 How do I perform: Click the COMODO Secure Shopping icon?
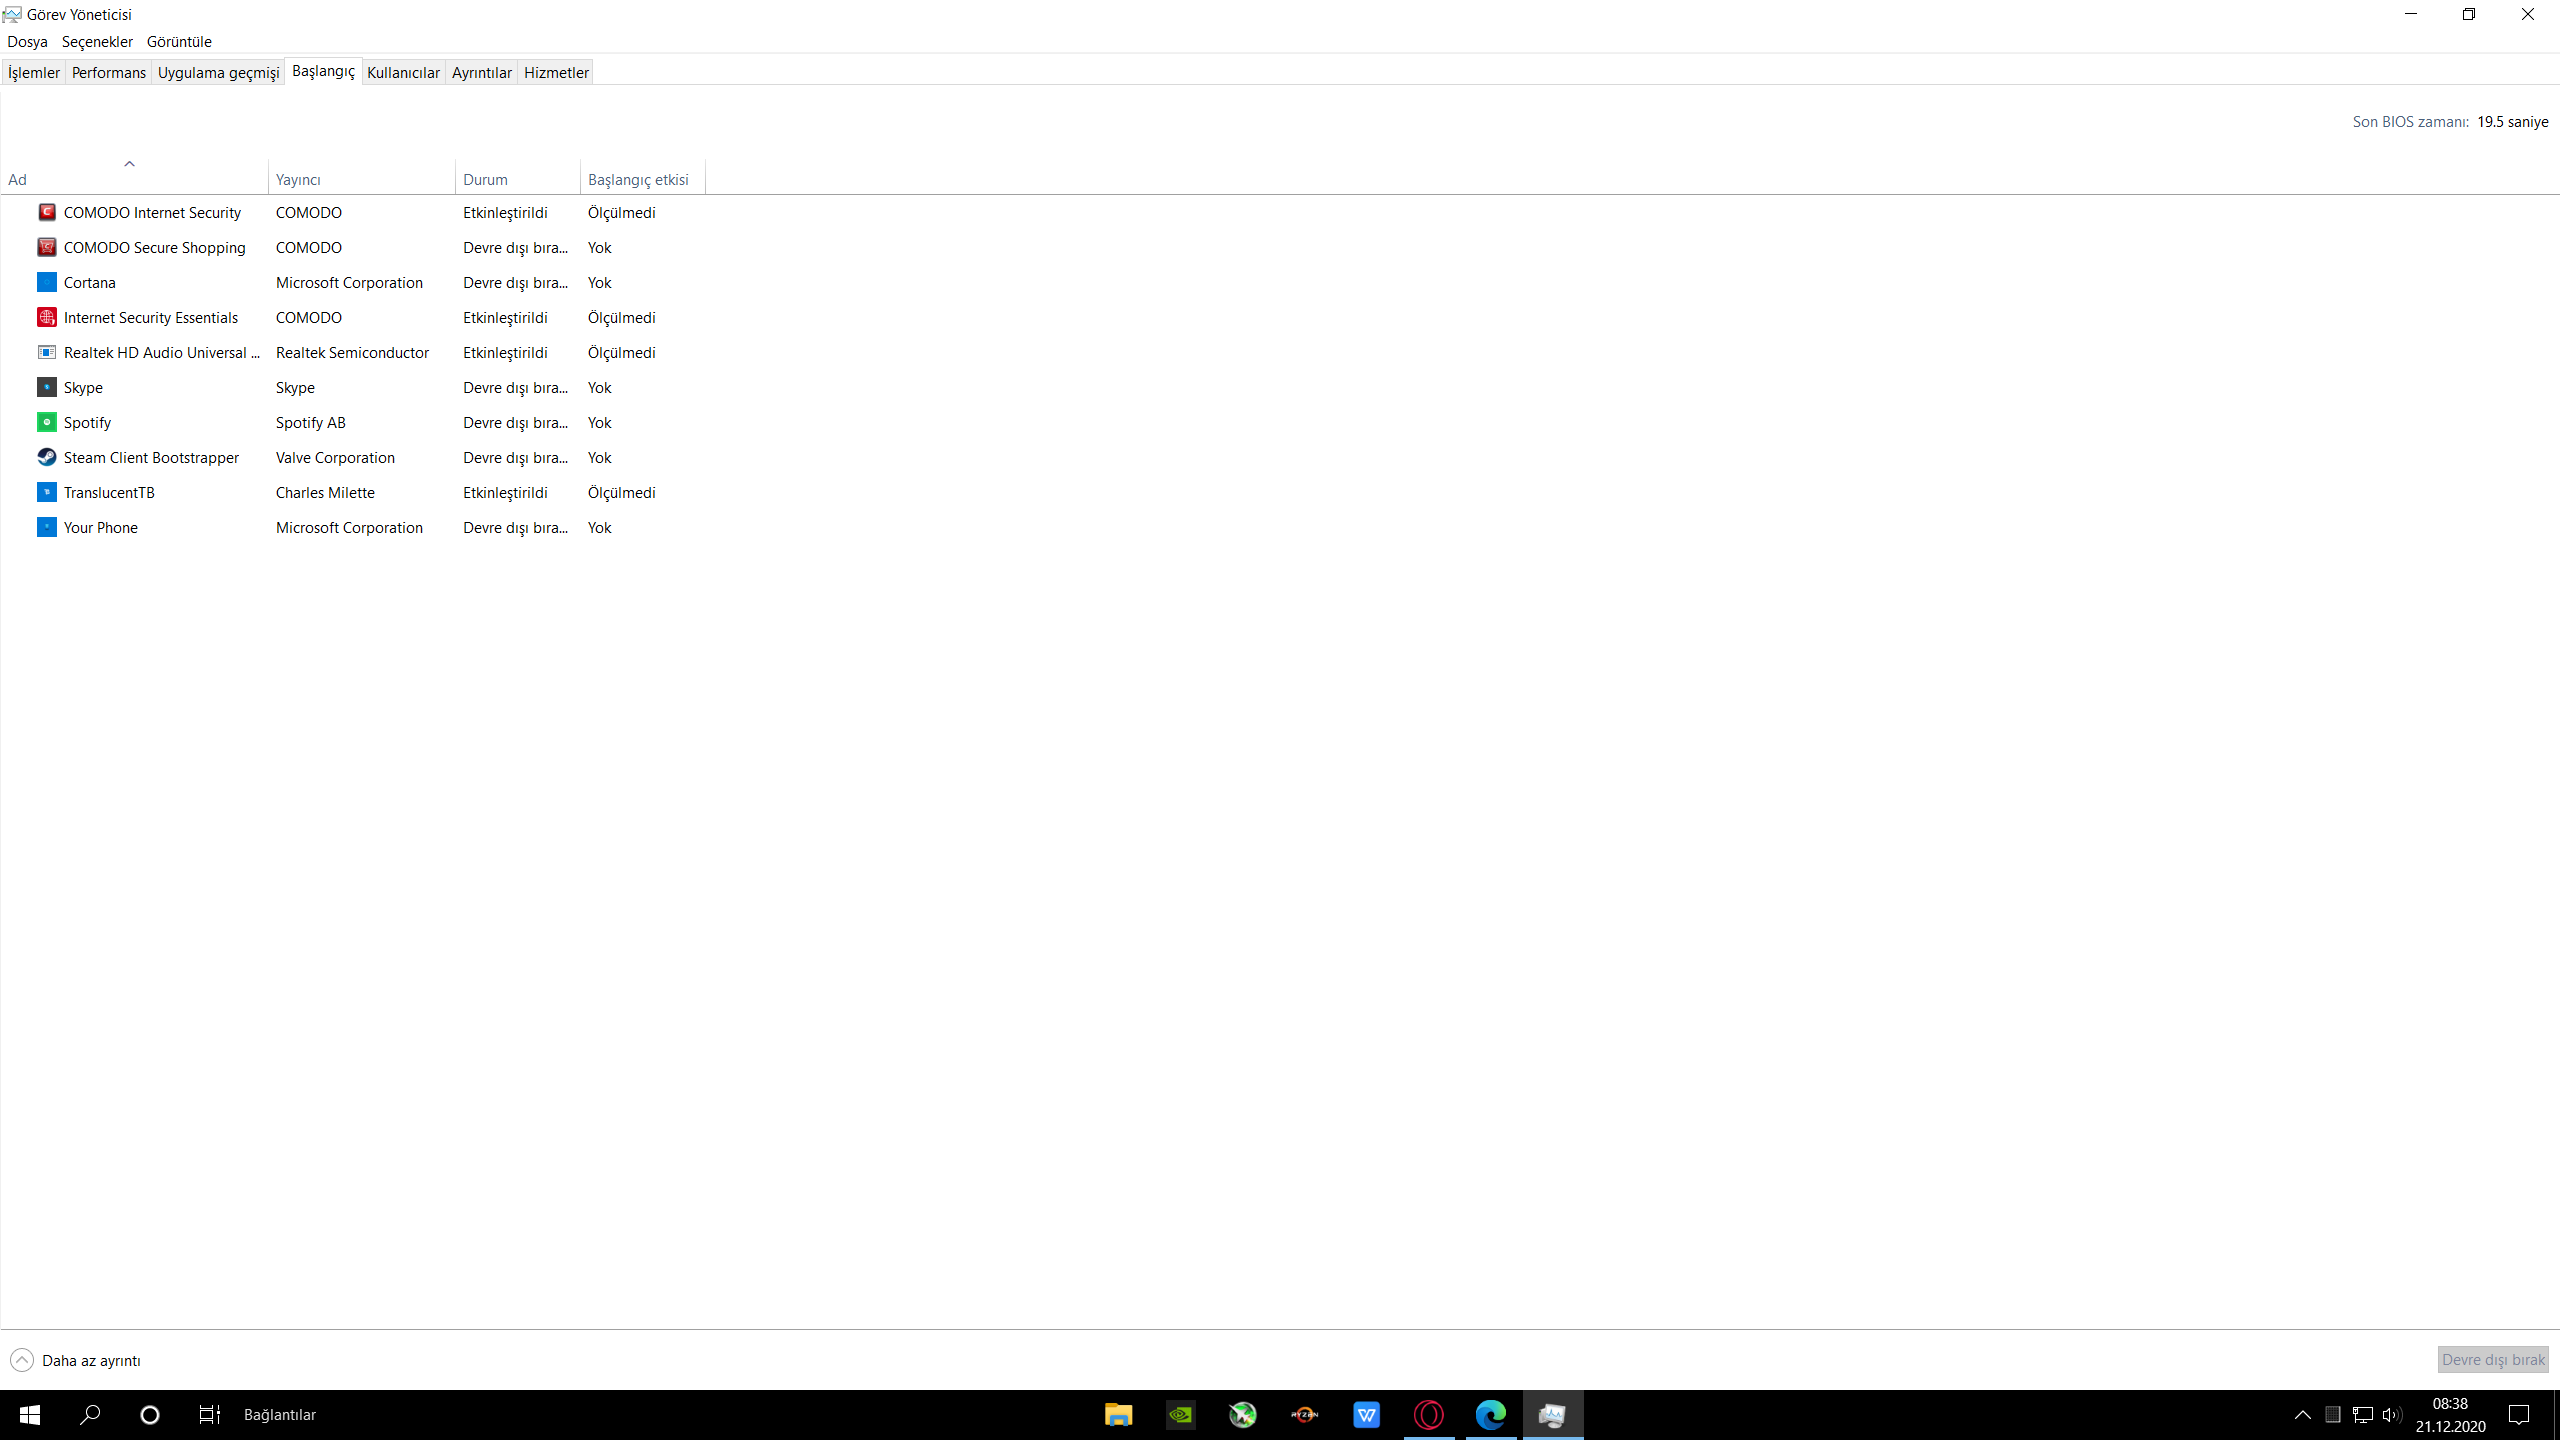pos(46,247)
